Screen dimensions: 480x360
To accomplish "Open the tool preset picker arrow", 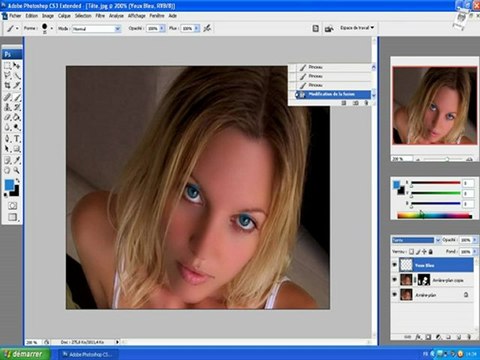I will coord(17,29).
